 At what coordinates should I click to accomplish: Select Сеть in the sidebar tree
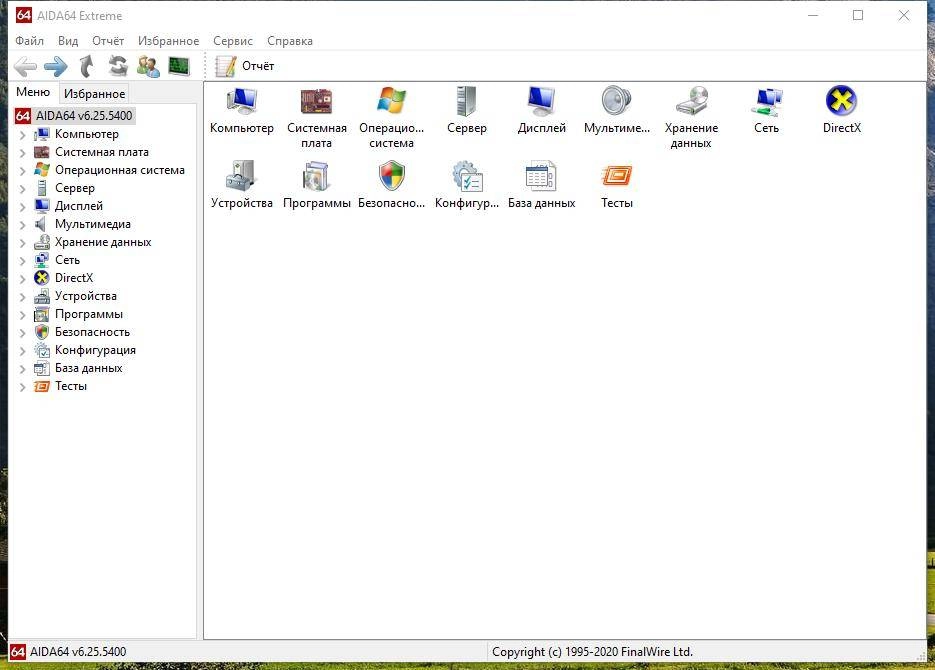click(x=67, y=260)
